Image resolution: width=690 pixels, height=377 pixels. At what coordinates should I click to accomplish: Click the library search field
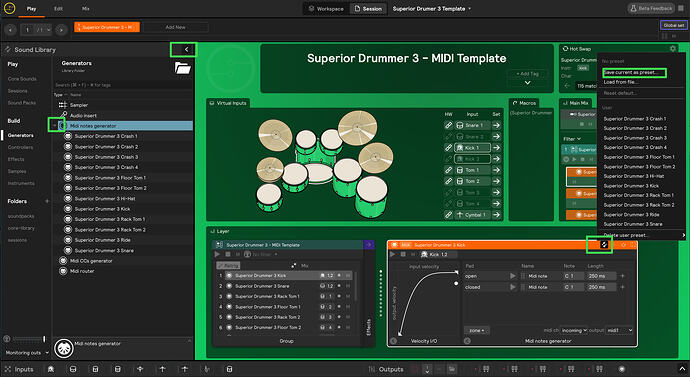(122, 85)
